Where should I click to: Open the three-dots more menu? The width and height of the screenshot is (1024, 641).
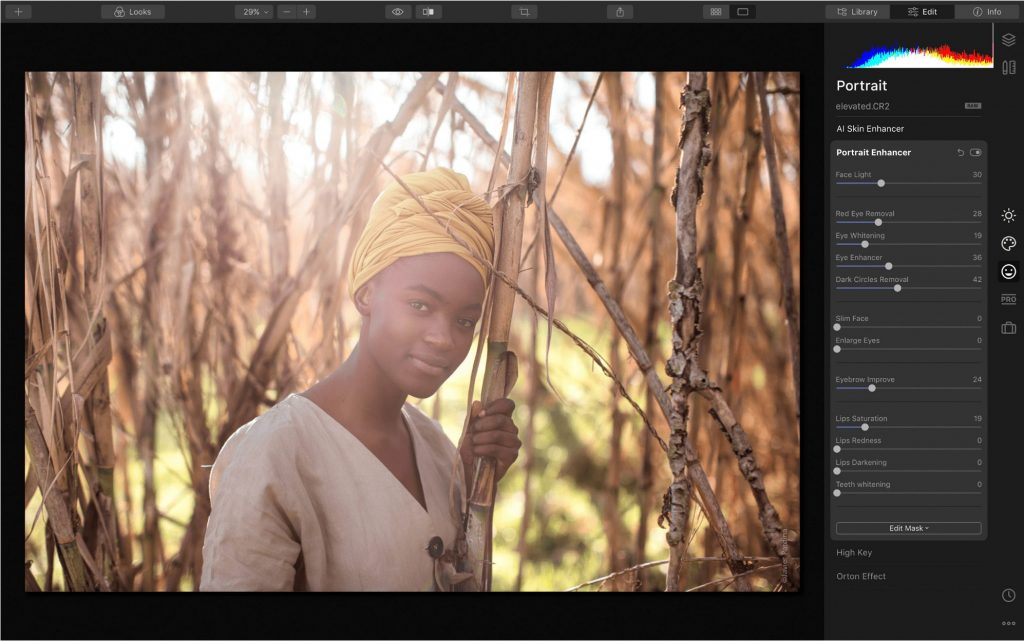point(1008,623)
